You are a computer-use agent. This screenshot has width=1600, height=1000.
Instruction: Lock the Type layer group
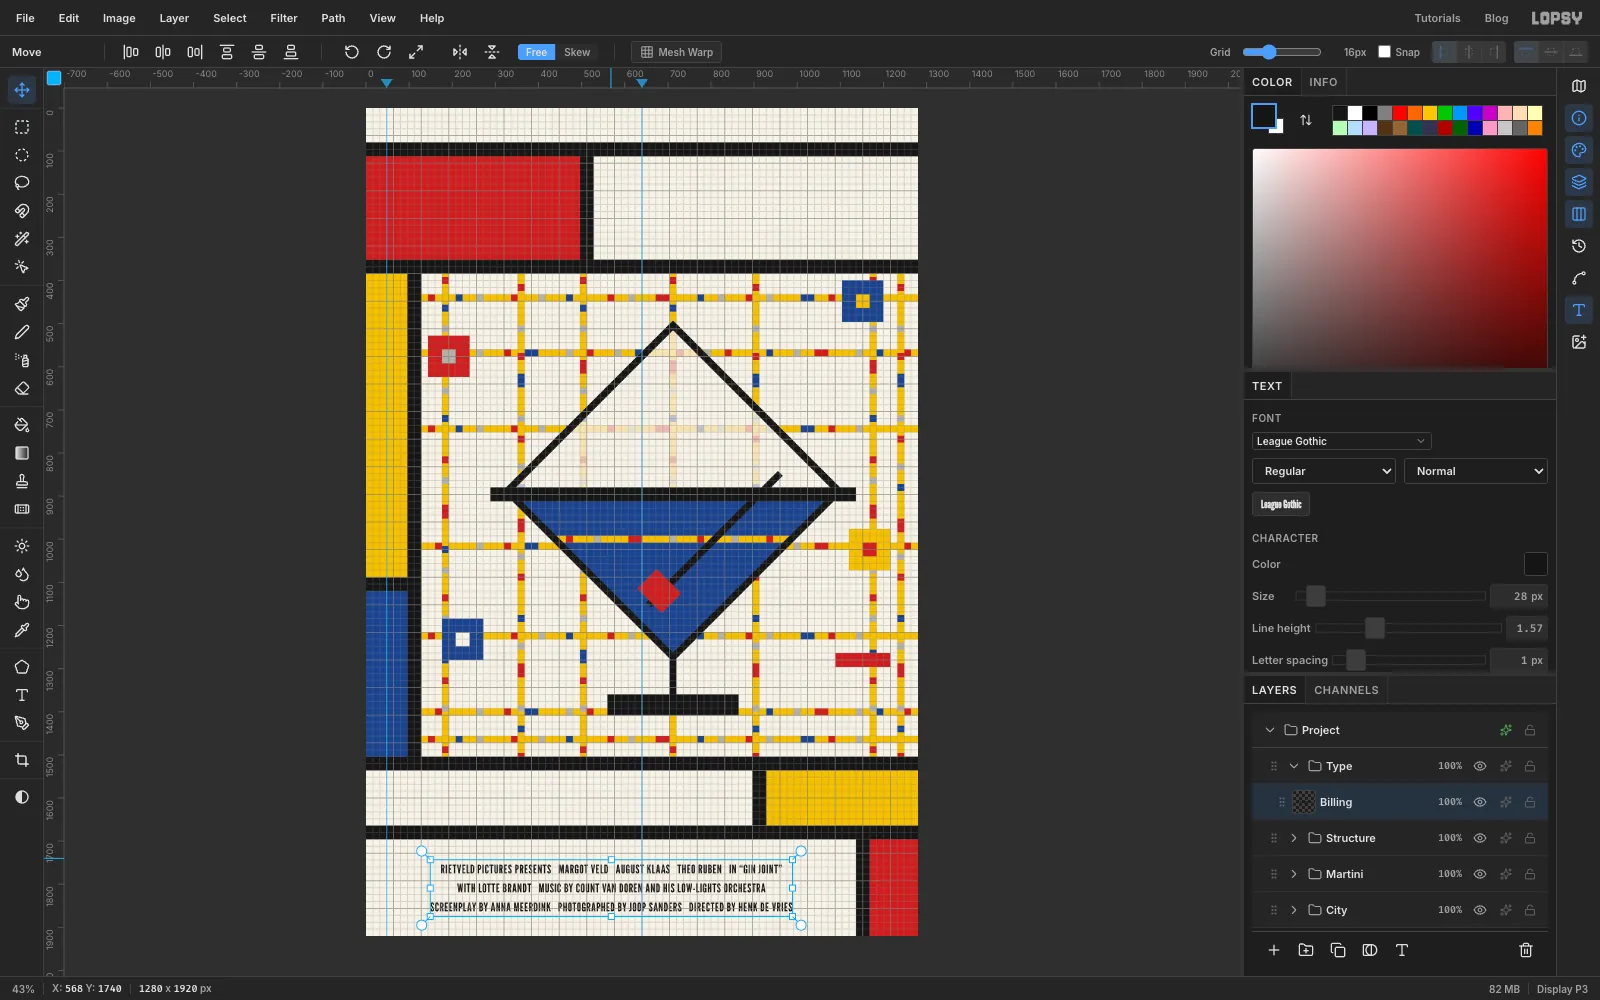pyautogui.click(x=1530, y=766)
